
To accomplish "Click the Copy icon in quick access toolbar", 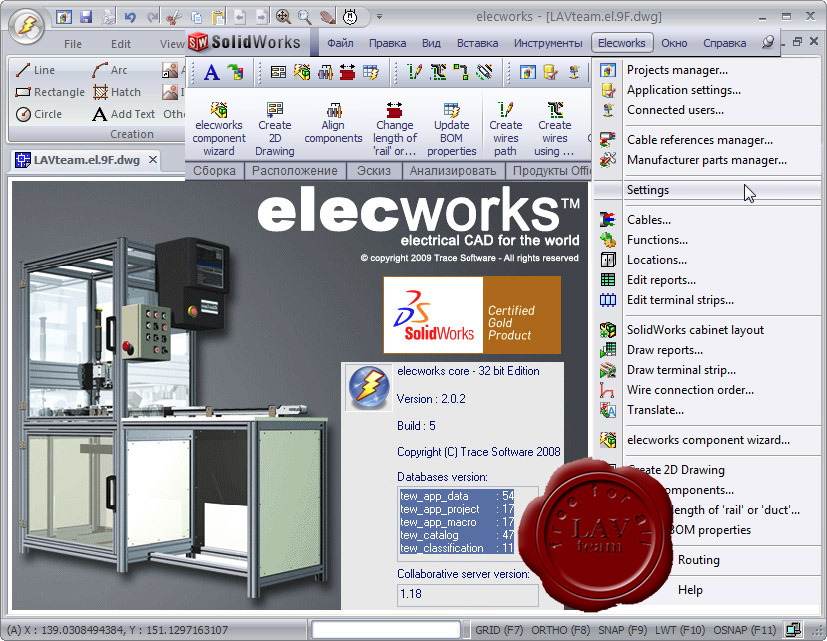I will [197, 17].
